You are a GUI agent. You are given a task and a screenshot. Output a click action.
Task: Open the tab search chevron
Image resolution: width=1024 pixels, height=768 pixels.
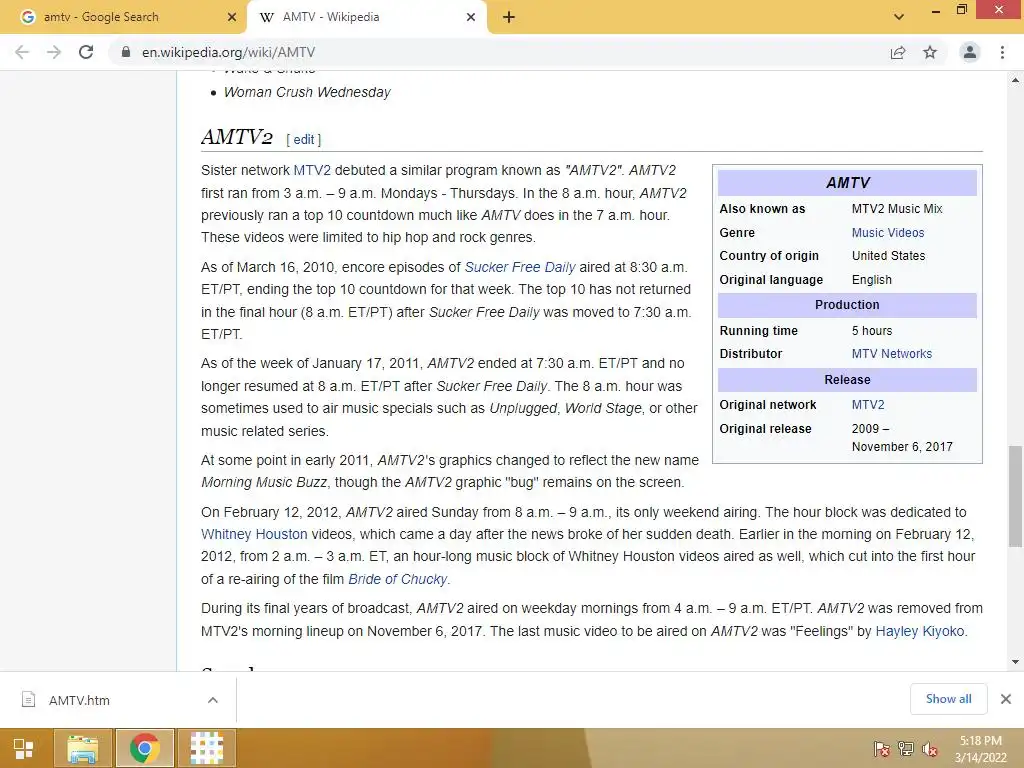coord(899,17)
